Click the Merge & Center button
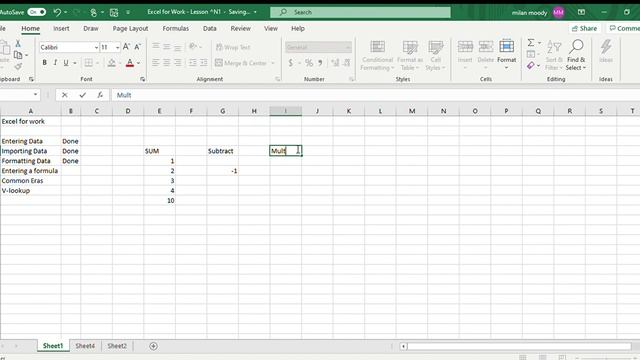The width and height of the screenshot is (640, 360). tap(241, 63)
